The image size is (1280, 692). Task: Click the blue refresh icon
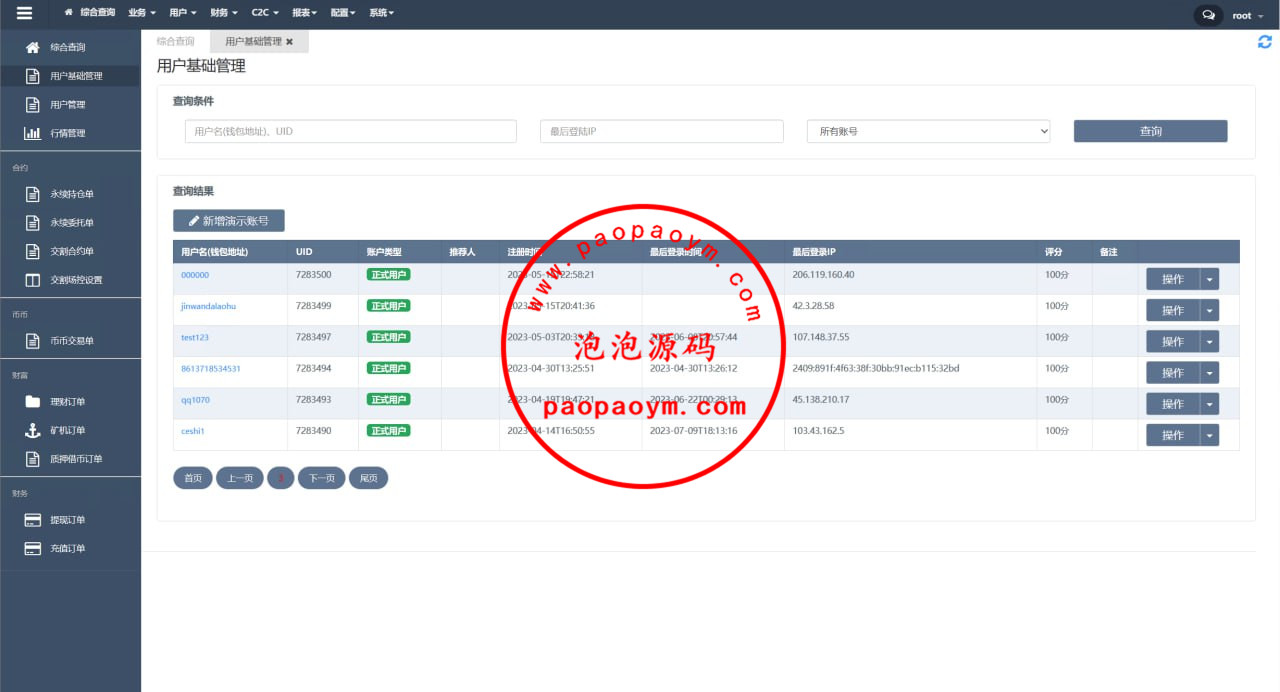1264,42
